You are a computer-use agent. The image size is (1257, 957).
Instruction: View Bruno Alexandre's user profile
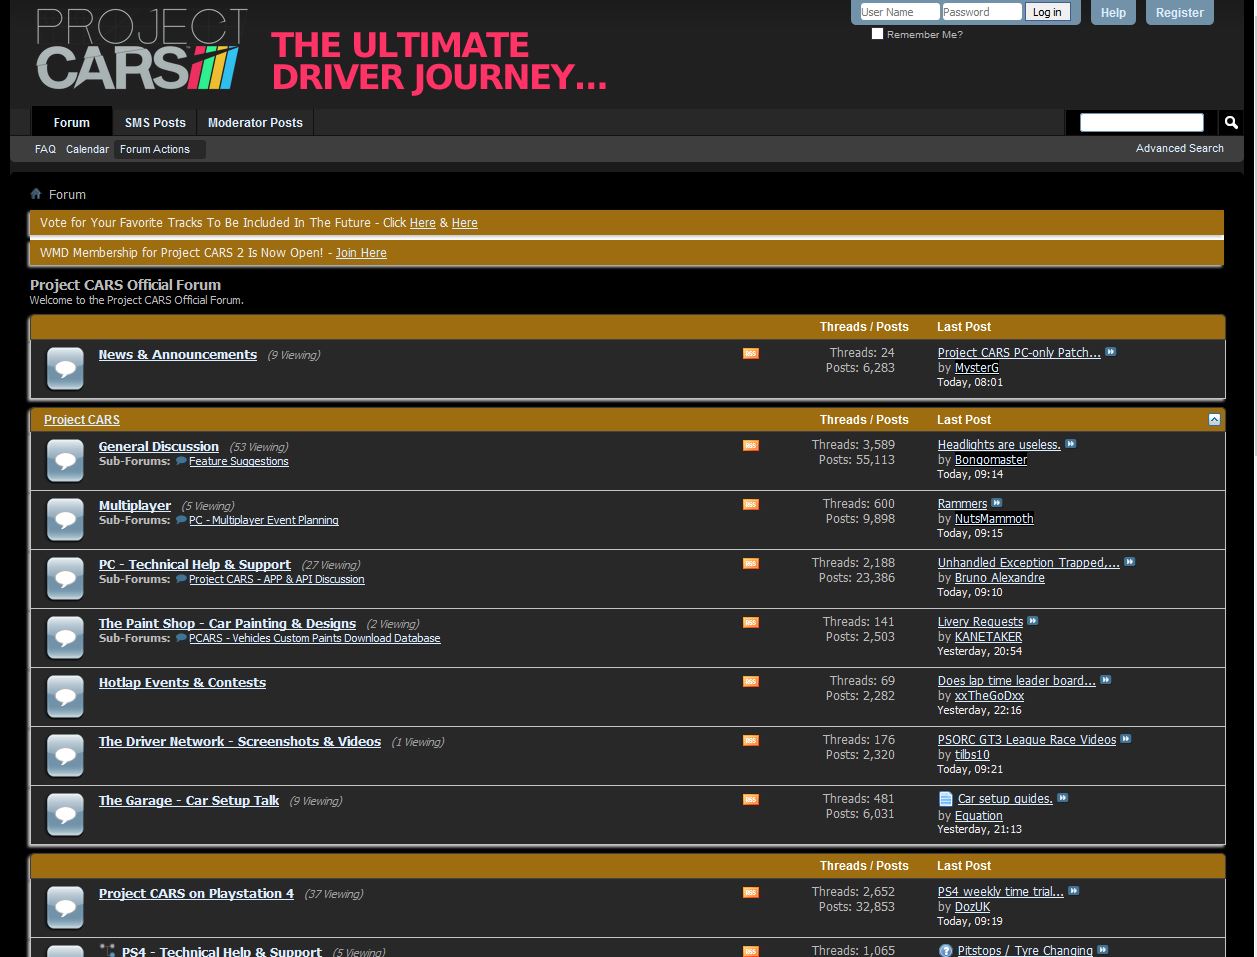[1000, 578]
